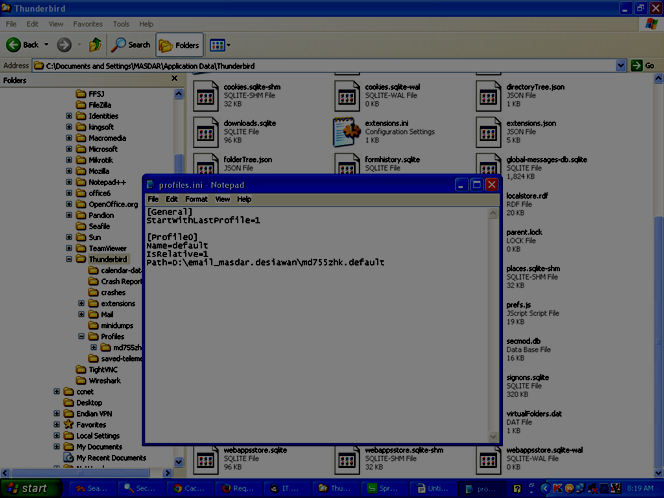Open the Search pane from toolbar
Image resolution: width=664 pixels, height=498 pixels.
pyautogui.click(x=130, y=44)
